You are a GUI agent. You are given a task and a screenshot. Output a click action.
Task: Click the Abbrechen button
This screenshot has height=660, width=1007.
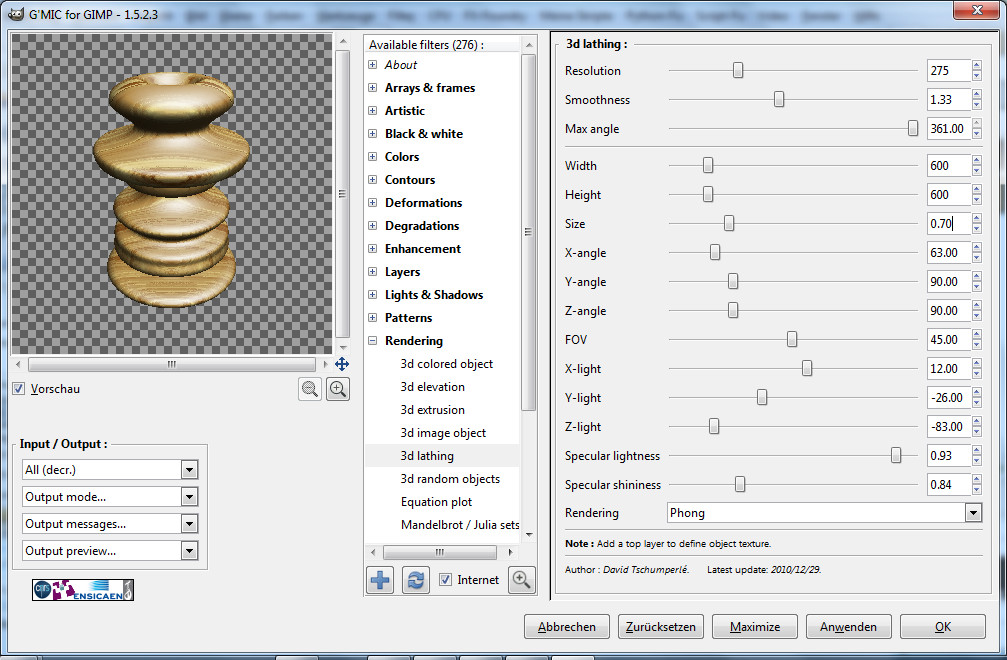pos(566,627)
